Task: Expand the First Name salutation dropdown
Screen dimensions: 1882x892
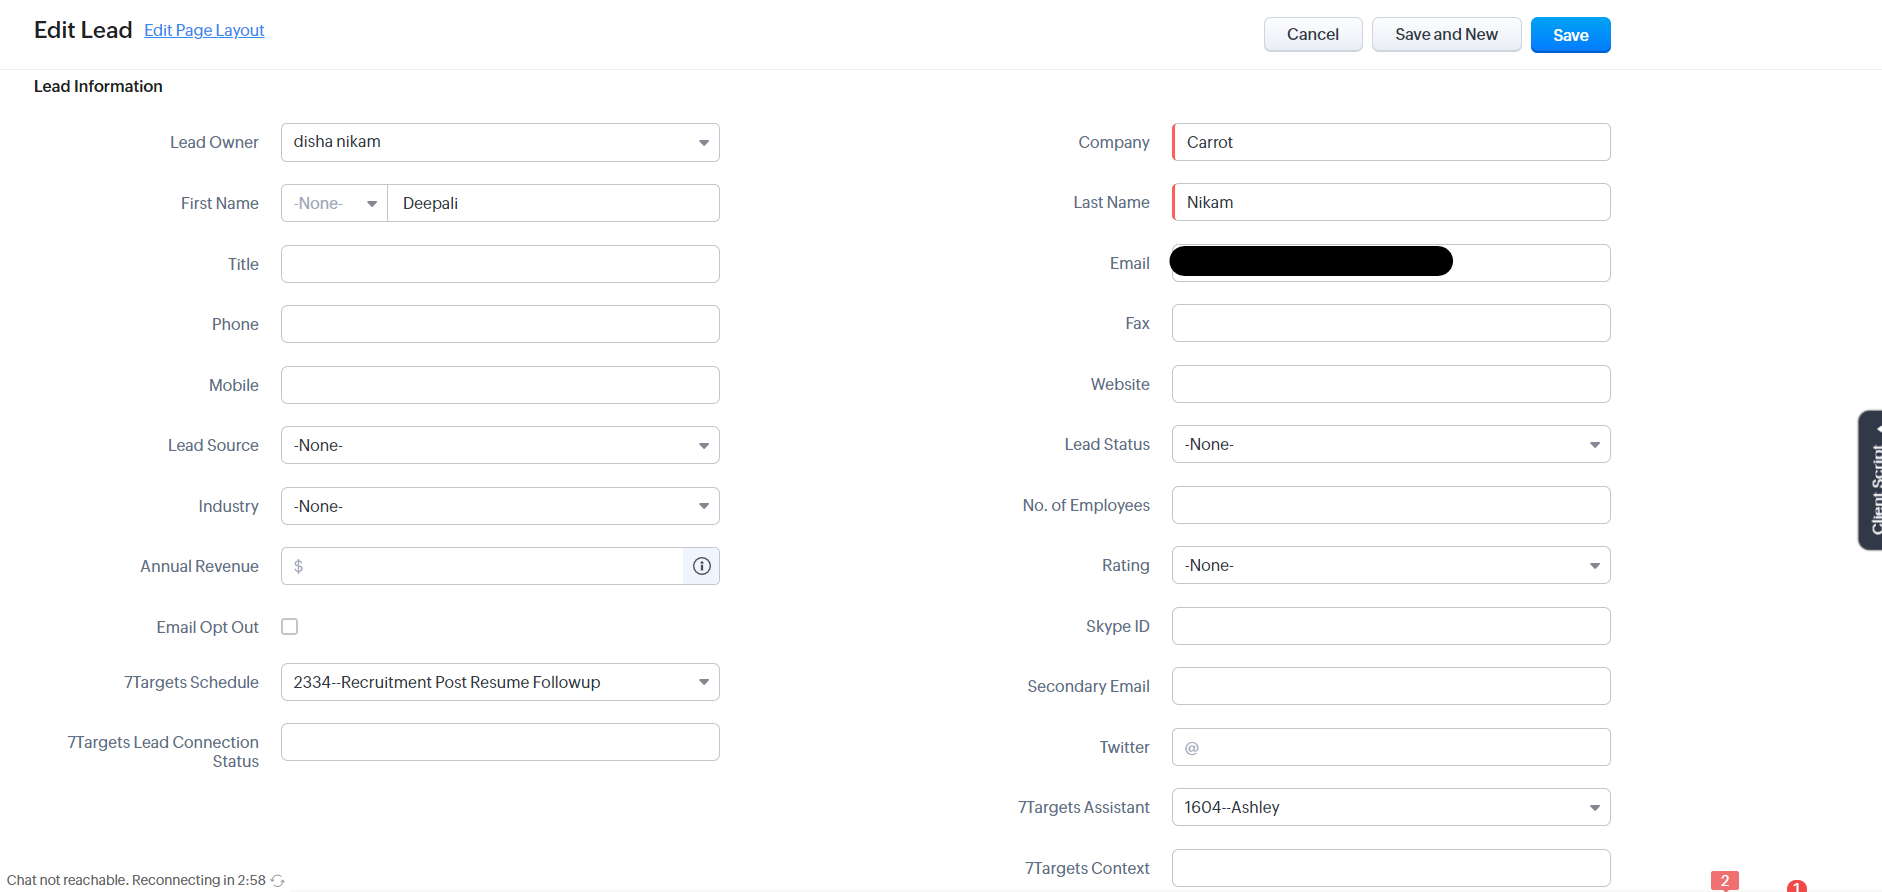Action: pos(335,204)
